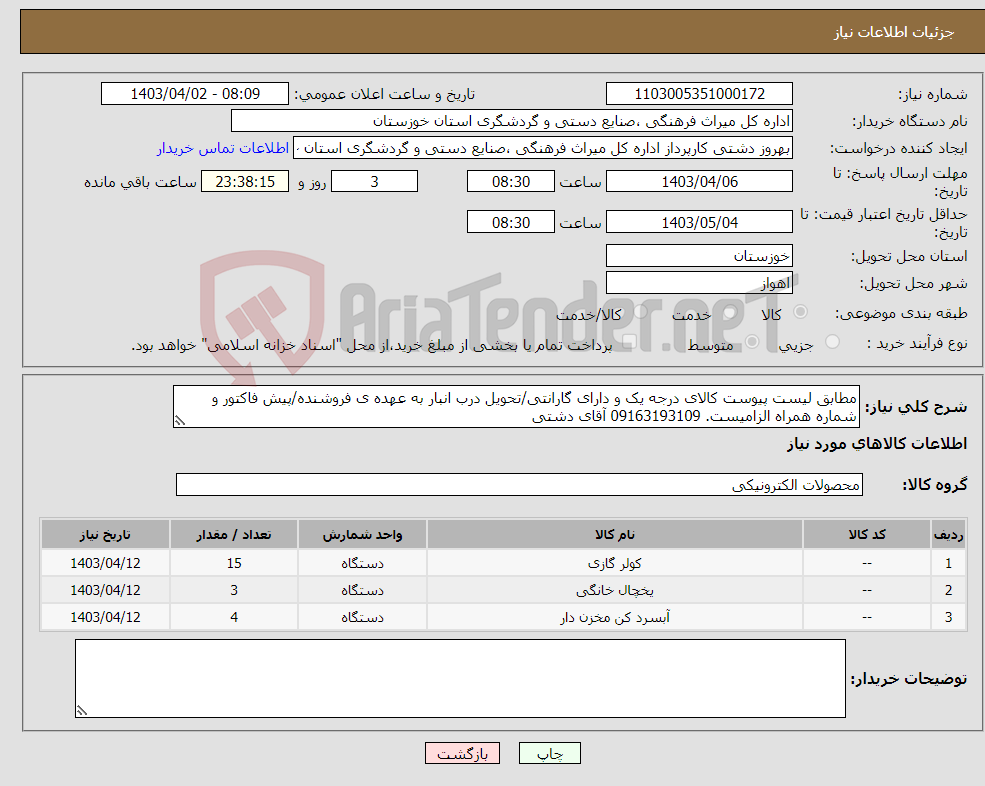The height and width of the screenshot is (786, 985).
Task: Click the ردیف column header
Action: tap(949, 534)
